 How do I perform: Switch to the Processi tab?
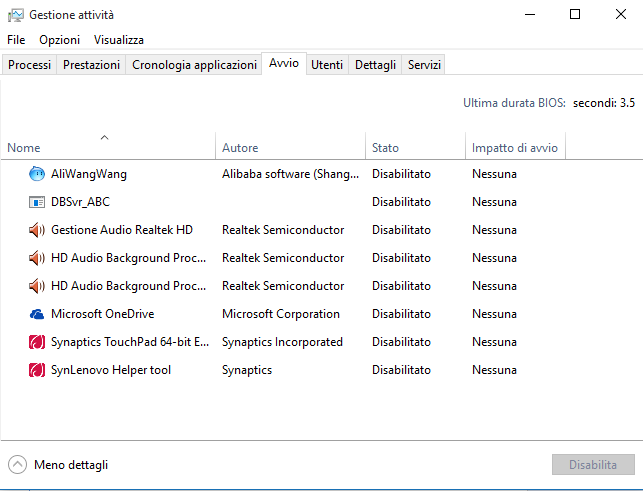click(30, 65)
